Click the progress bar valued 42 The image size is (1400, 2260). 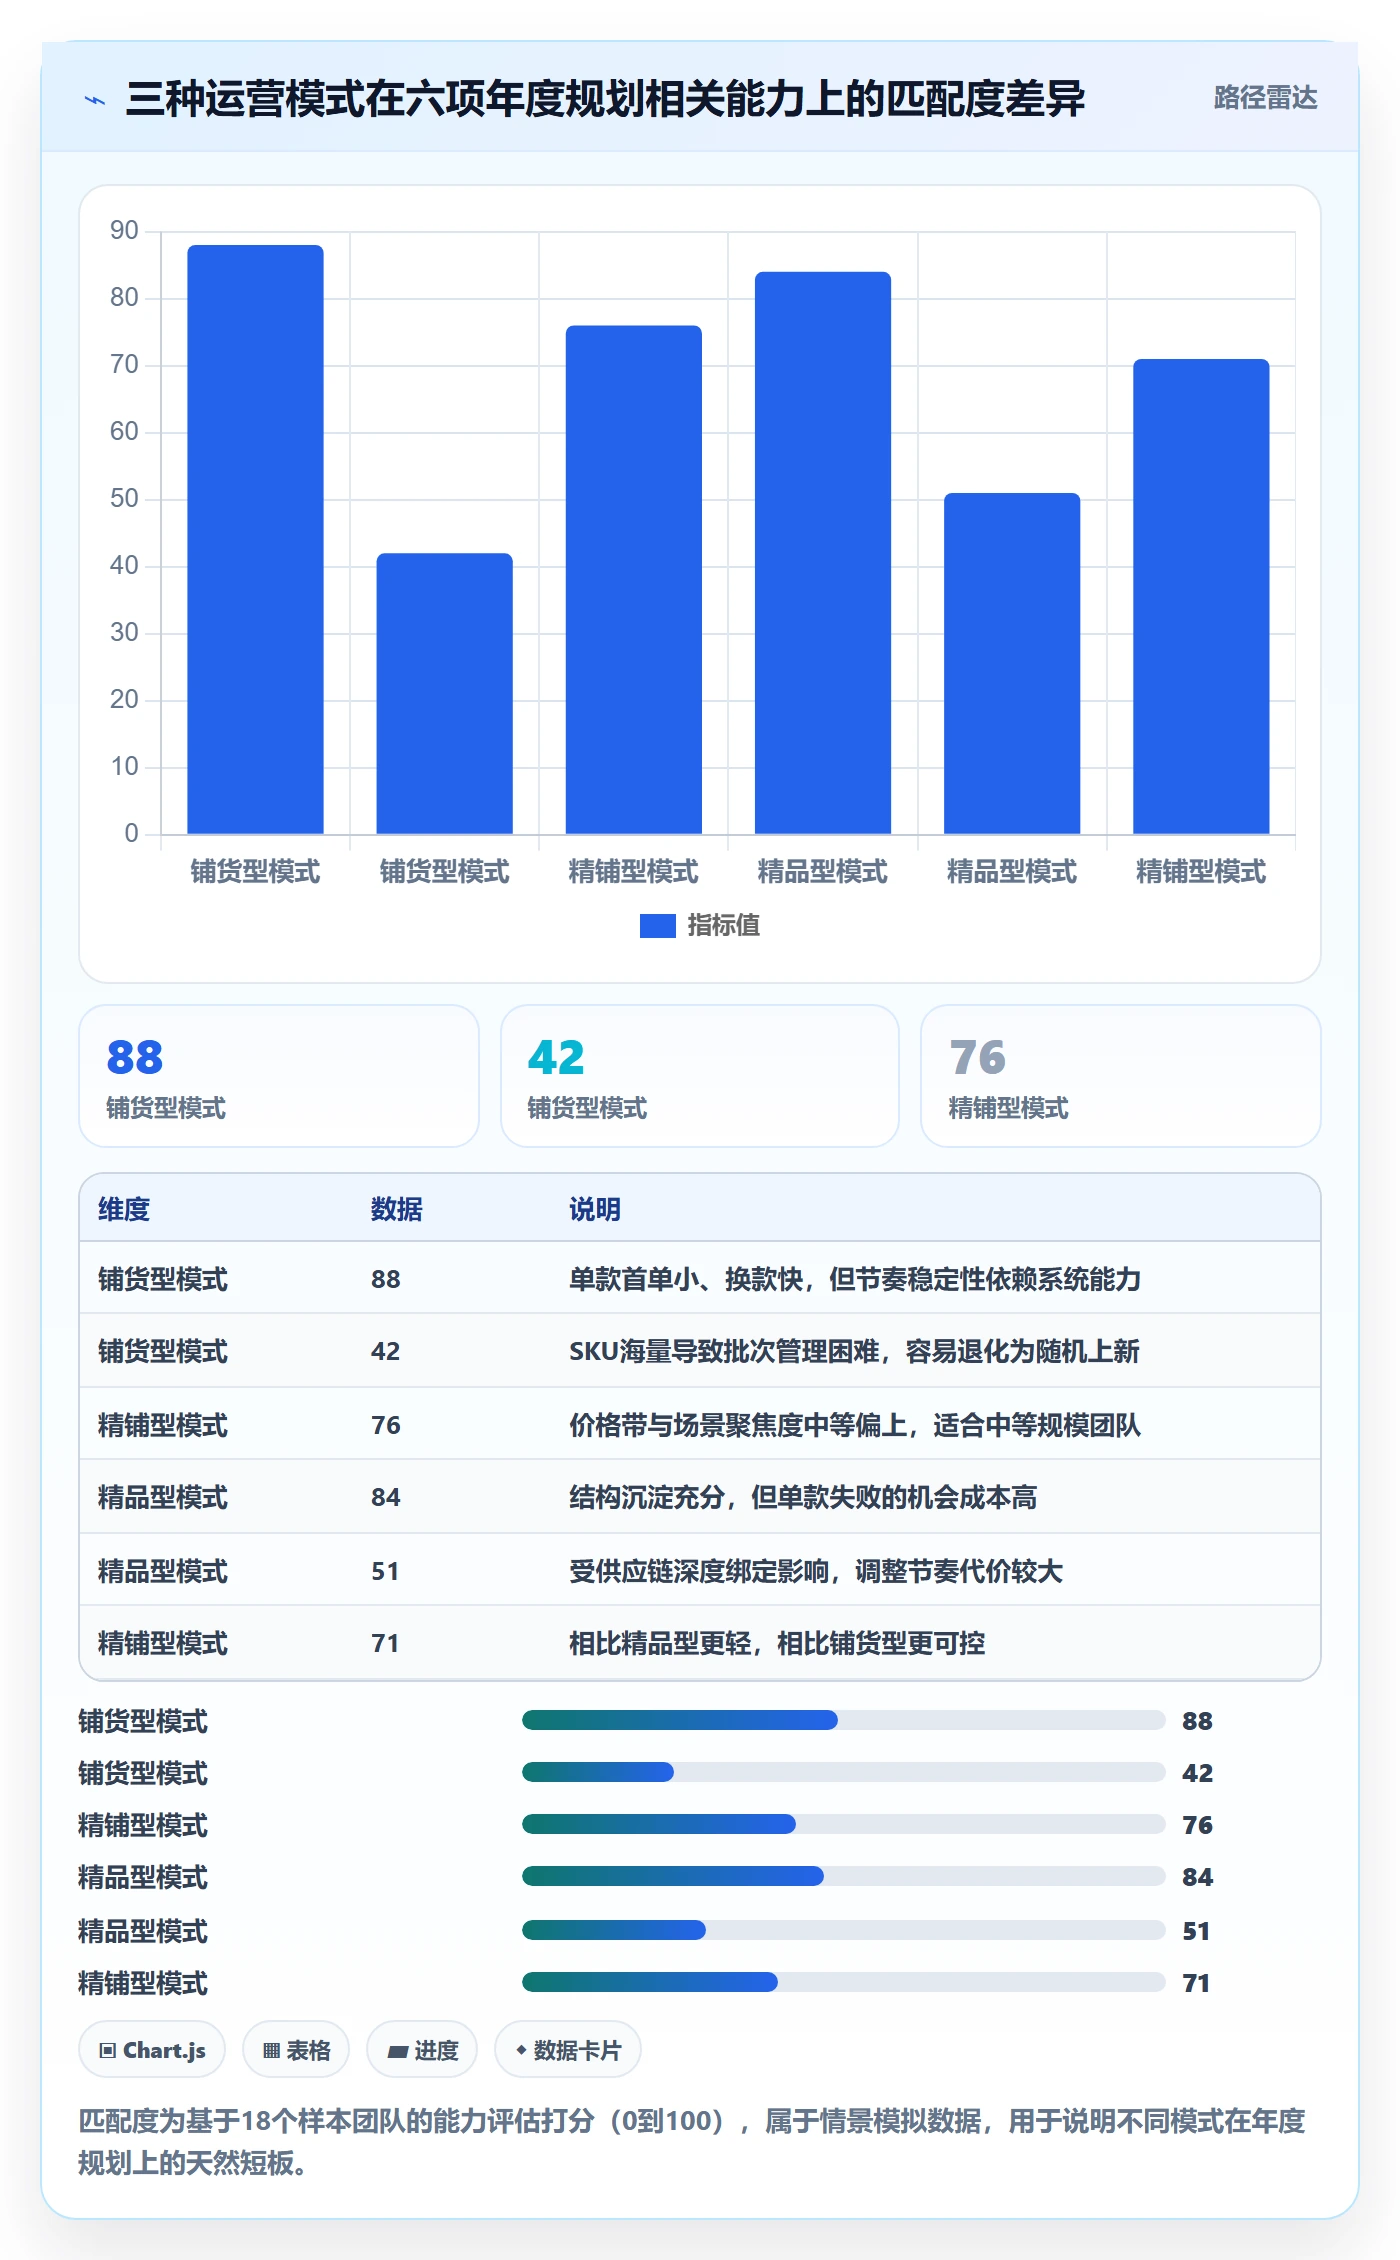click(843, 1772)
